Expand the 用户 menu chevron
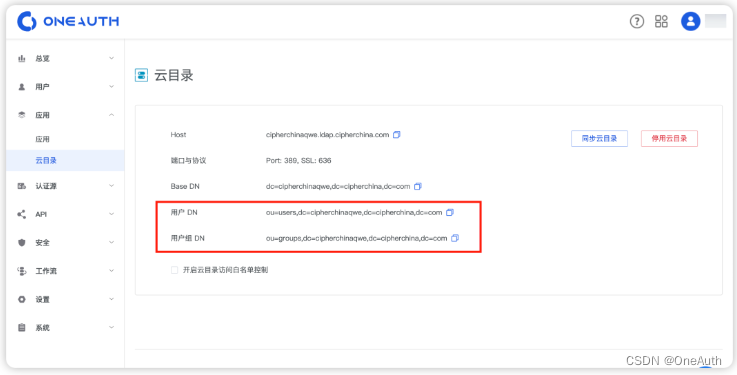 111,86
